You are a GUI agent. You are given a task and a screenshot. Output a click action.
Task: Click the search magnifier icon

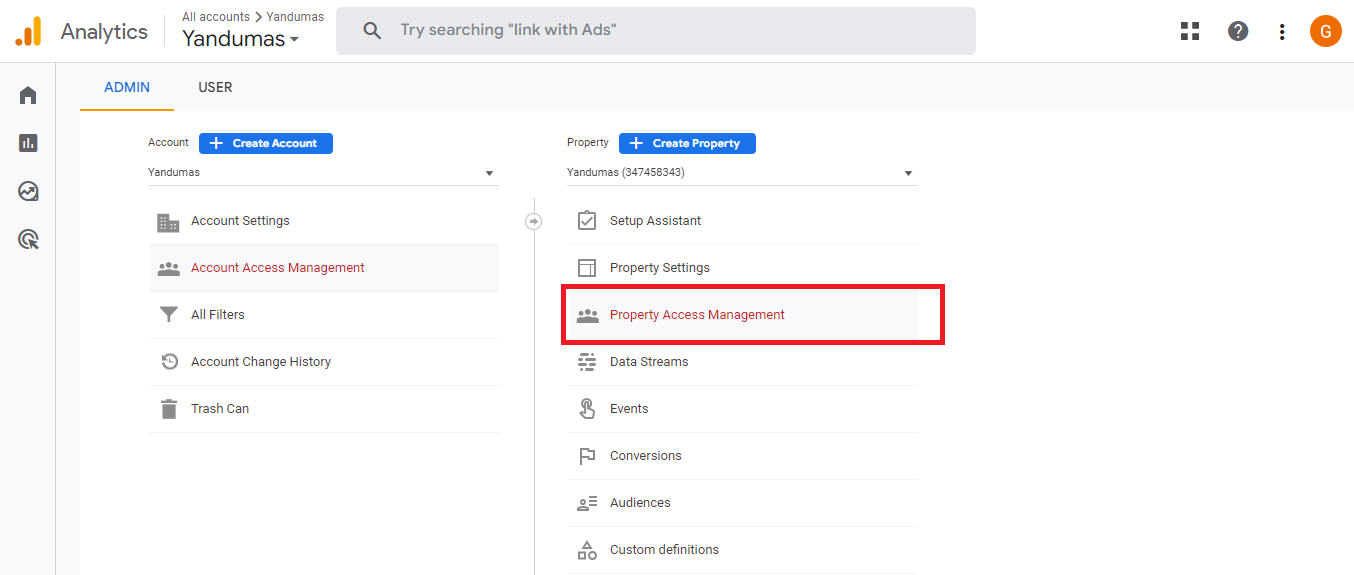tap(372, 31)
